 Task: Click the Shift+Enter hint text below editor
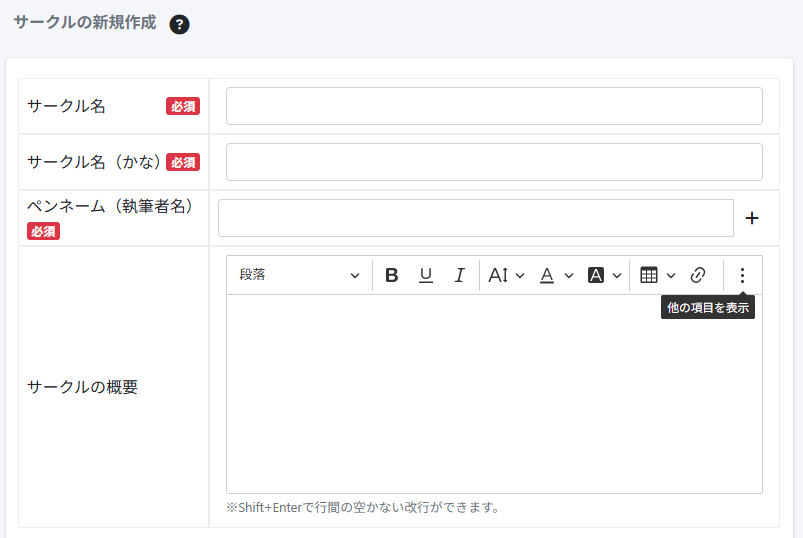[363, 507]
